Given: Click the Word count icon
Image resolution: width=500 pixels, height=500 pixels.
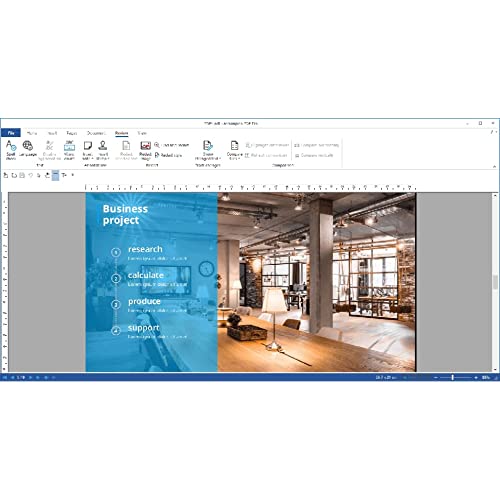Looking at the screenshot, I should (x=69, y=149).
